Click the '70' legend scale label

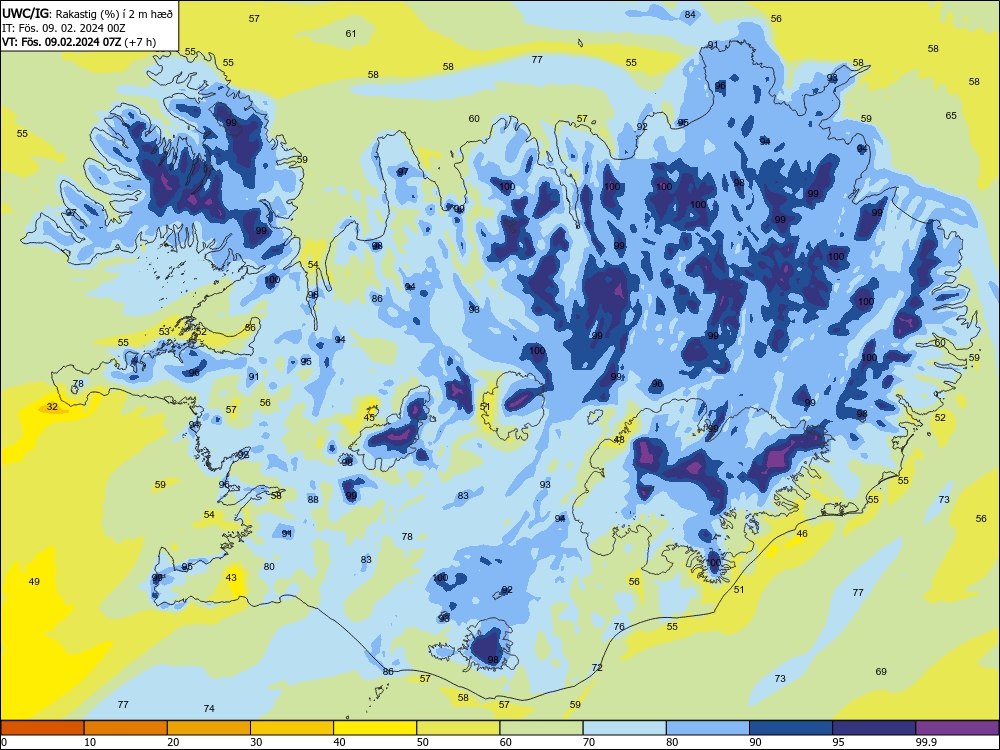tap(589, 742)
